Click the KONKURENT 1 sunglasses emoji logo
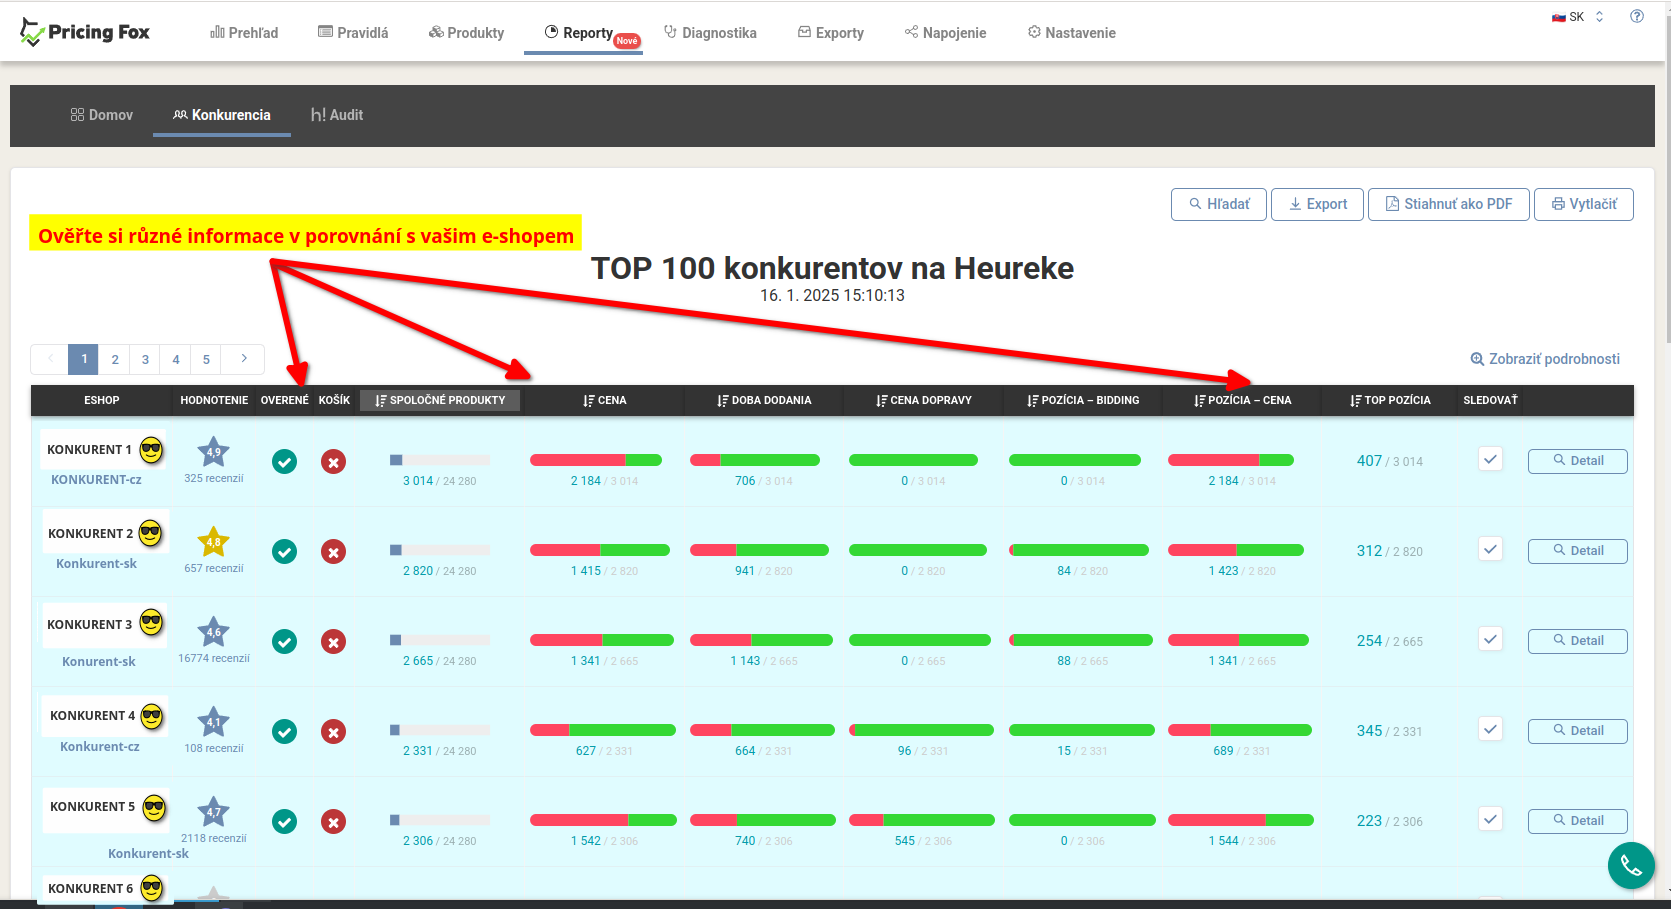 (151, 450)
